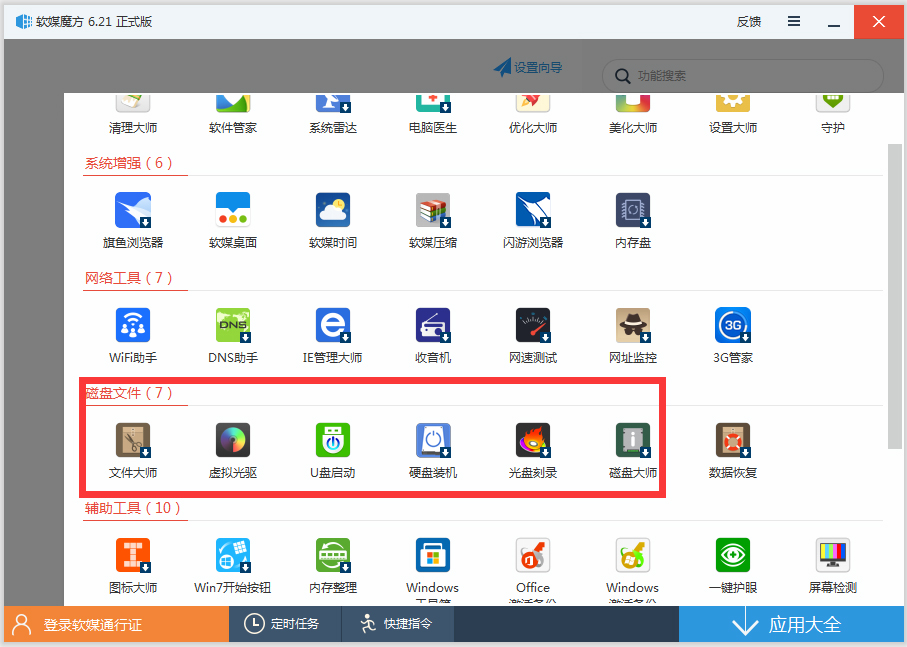Open the hamburger main menu
Viewport: 907px width, 647px height.
(794, 21)
